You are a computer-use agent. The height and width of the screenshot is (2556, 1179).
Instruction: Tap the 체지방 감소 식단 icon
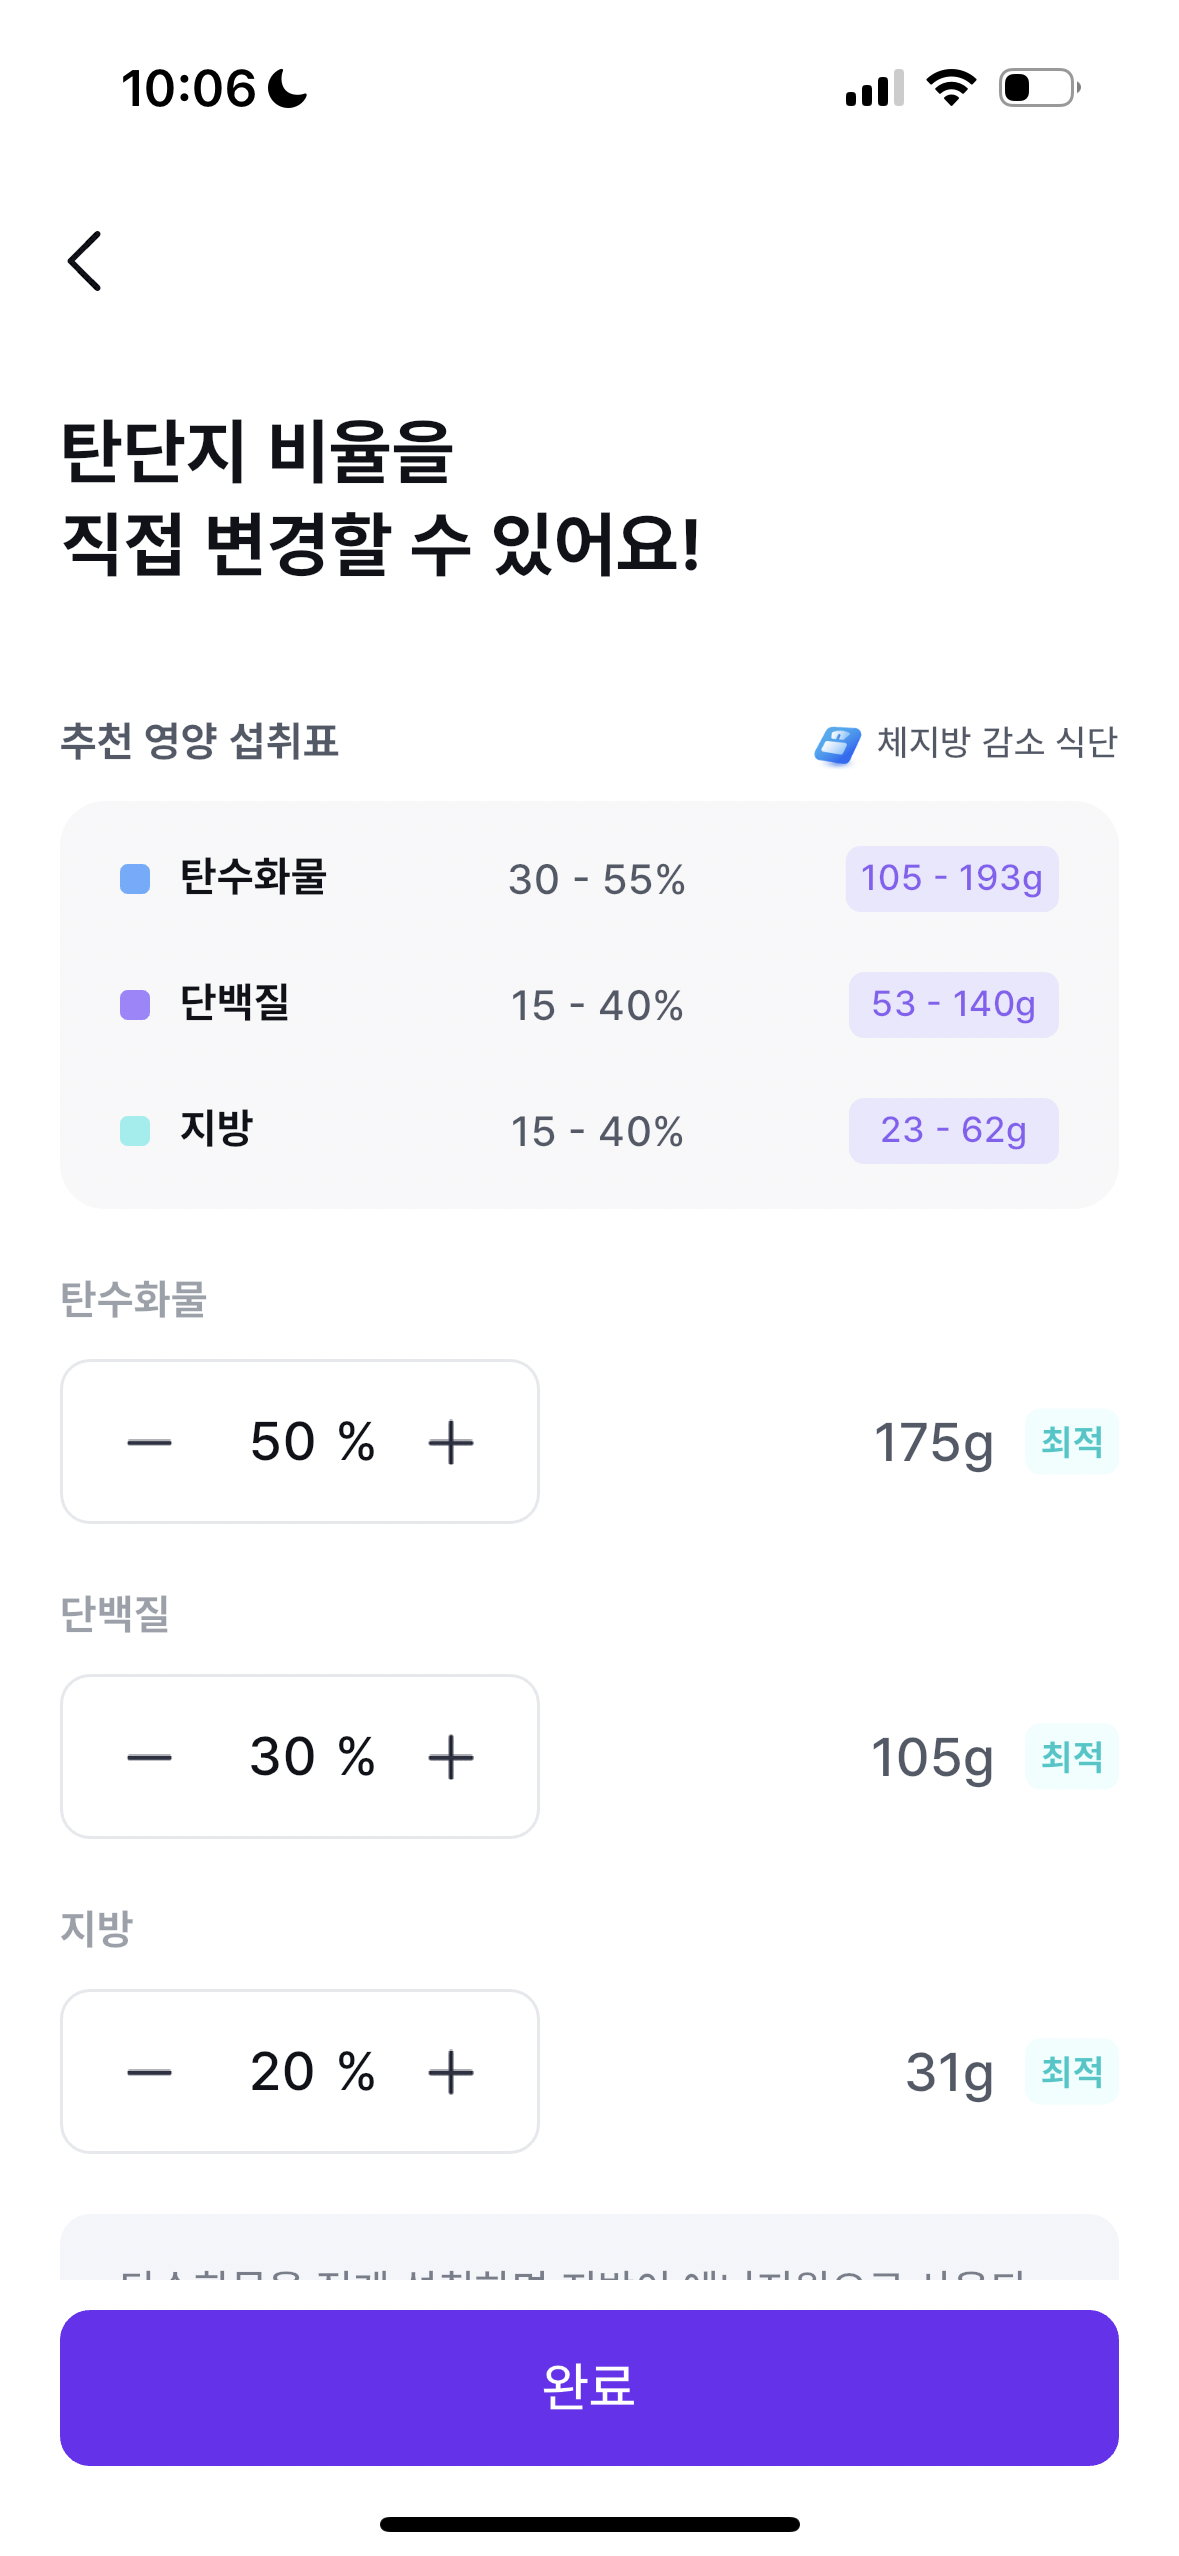837,745
